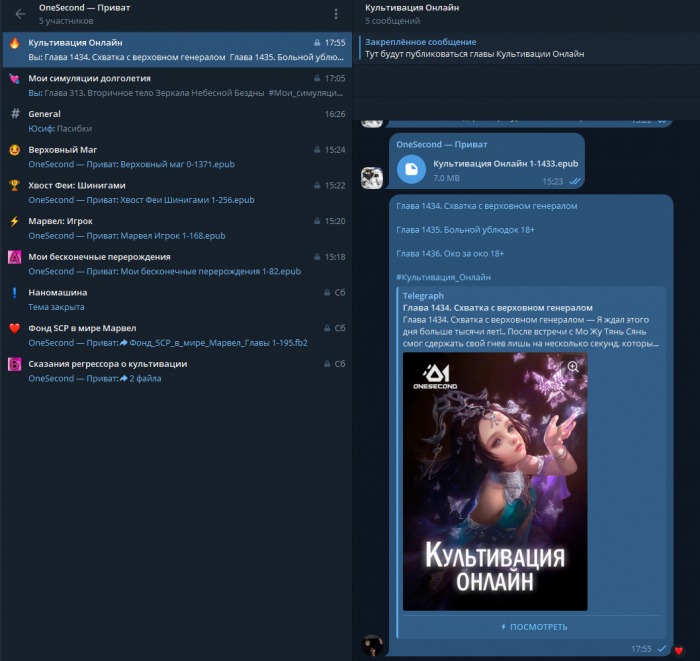Open link Глава 1434. Схватка с верховном генералом
The width and height of the screenshot is (700, 661).
(487, 206)
